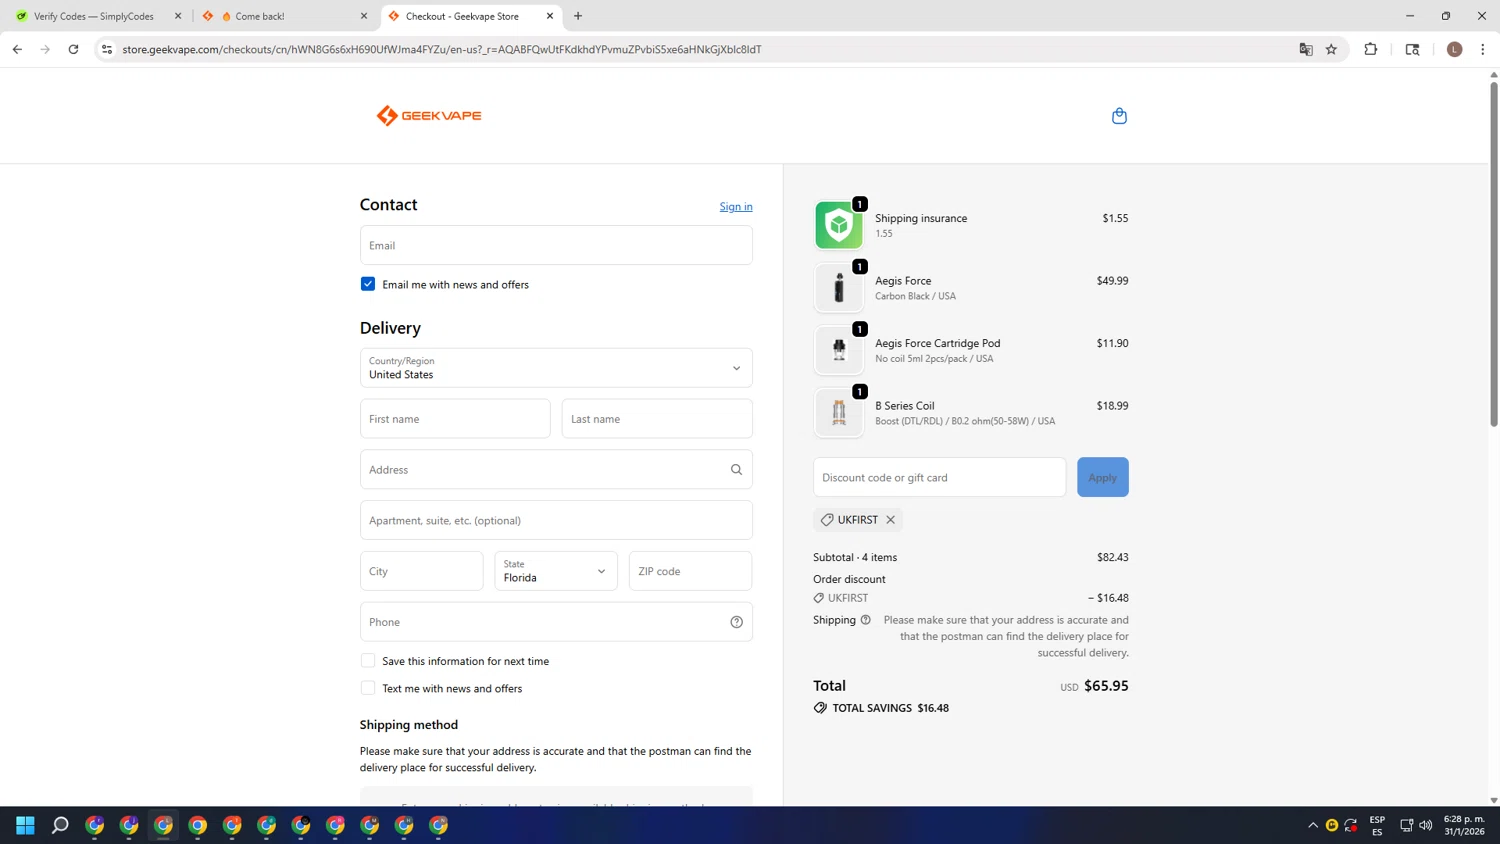Open the shopping bag cart icon
The width and height of the screenshot is (1500, 844).
point(1119,116)
